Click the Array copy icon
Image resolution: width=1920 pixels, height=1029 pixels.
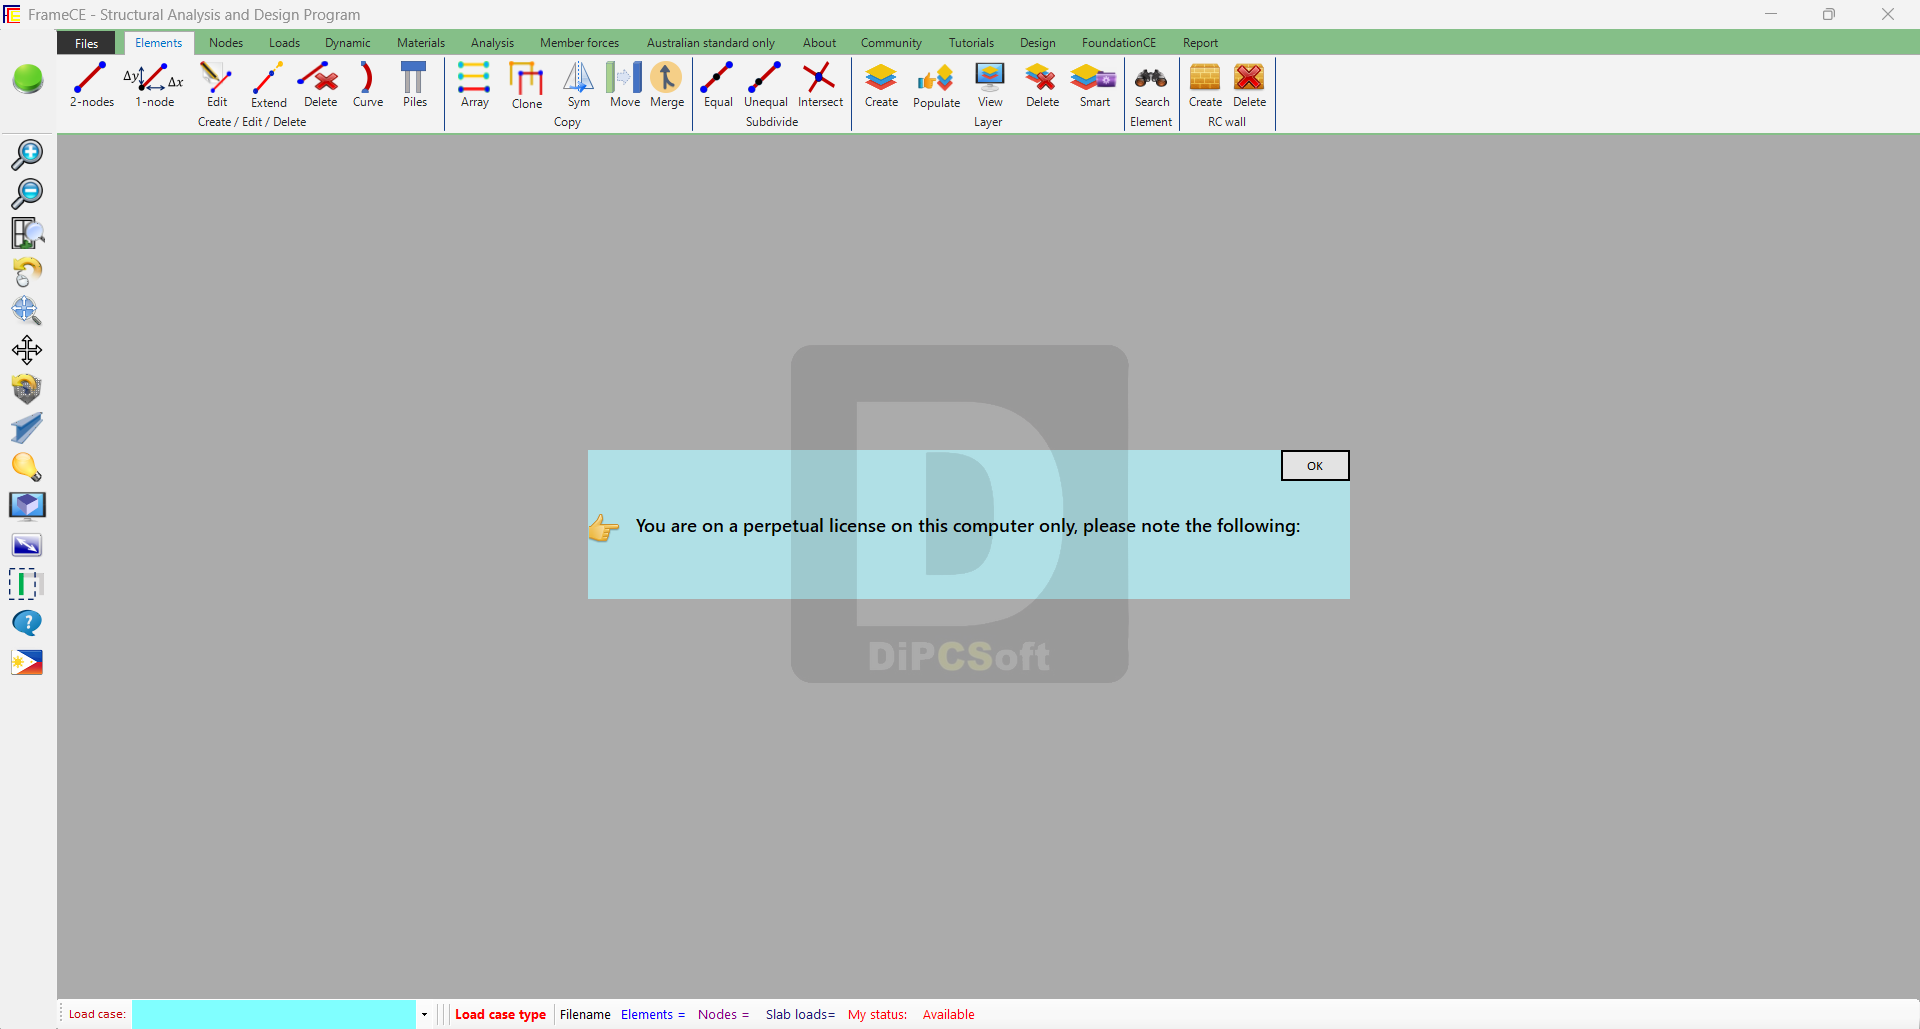click(x=474, y=84)
